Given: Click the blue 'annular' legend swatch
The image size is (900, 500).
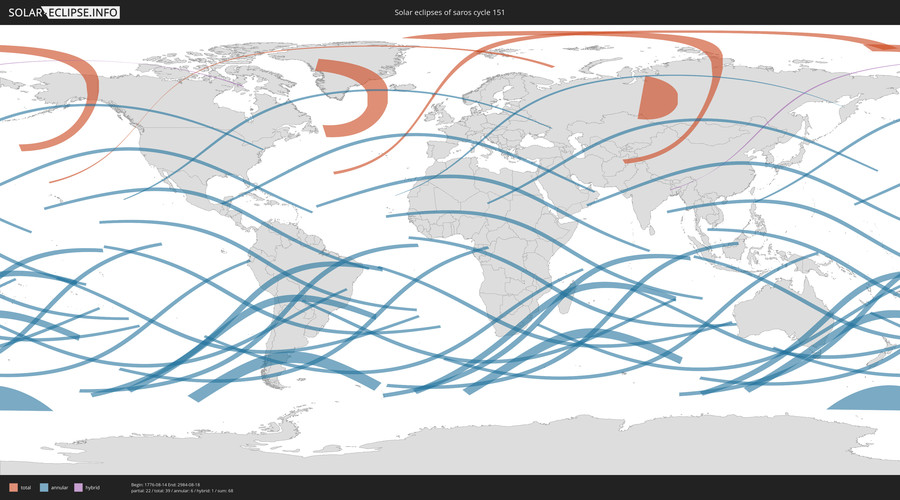Looking at the screenshot, I should [44, 487].
